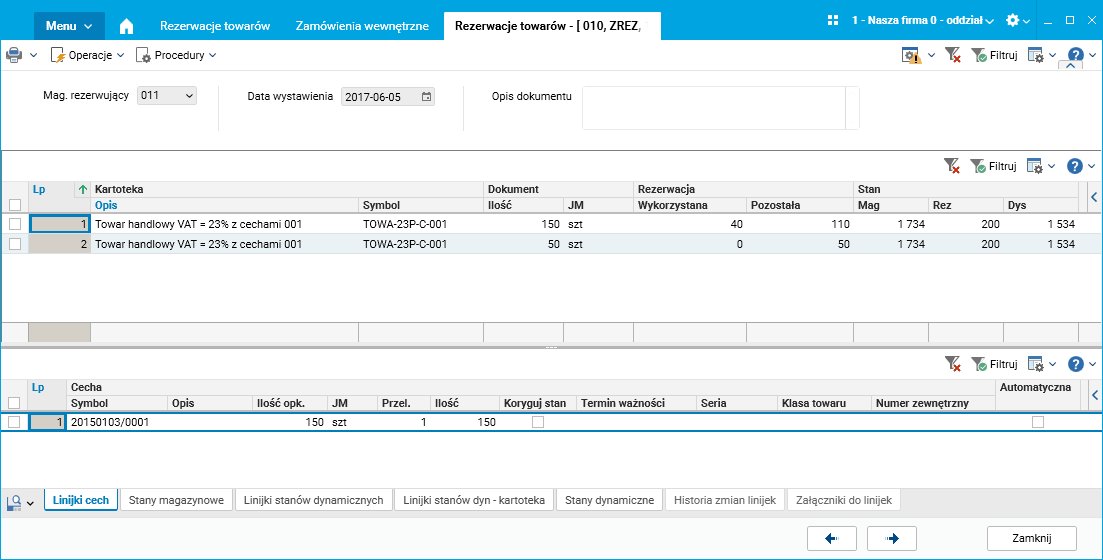
Task: Go to the home screen icon
Action: [x=126, y=27]
